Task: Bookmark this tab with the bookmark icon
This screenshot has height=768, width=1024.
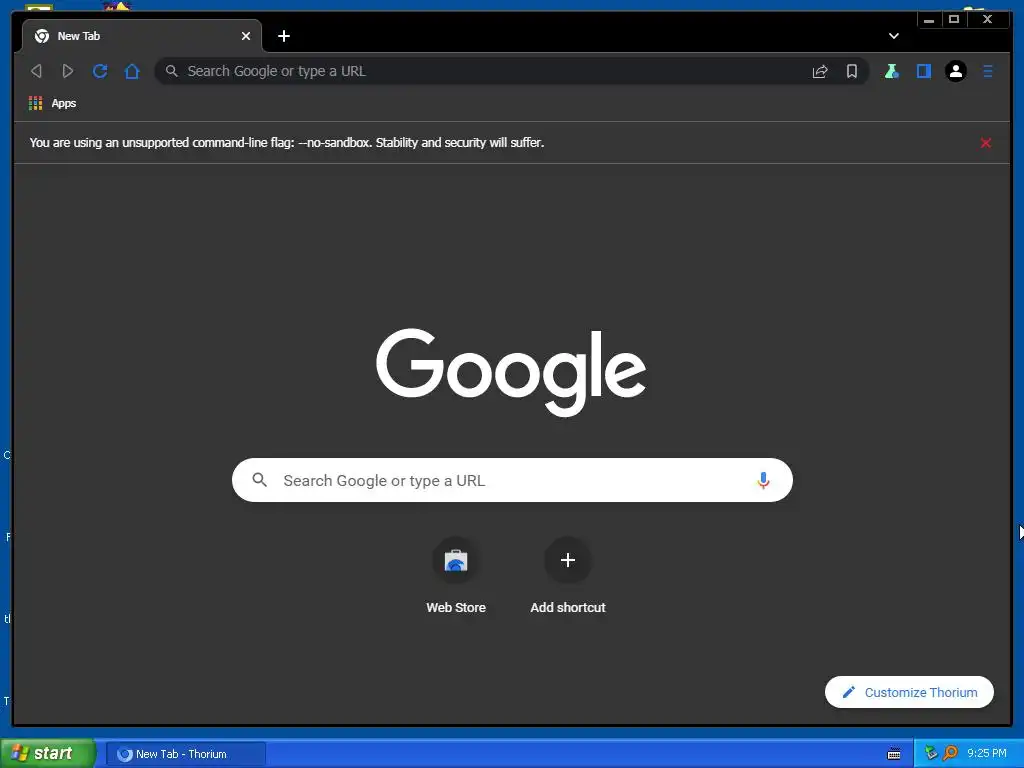Action: tap(852, 71)
